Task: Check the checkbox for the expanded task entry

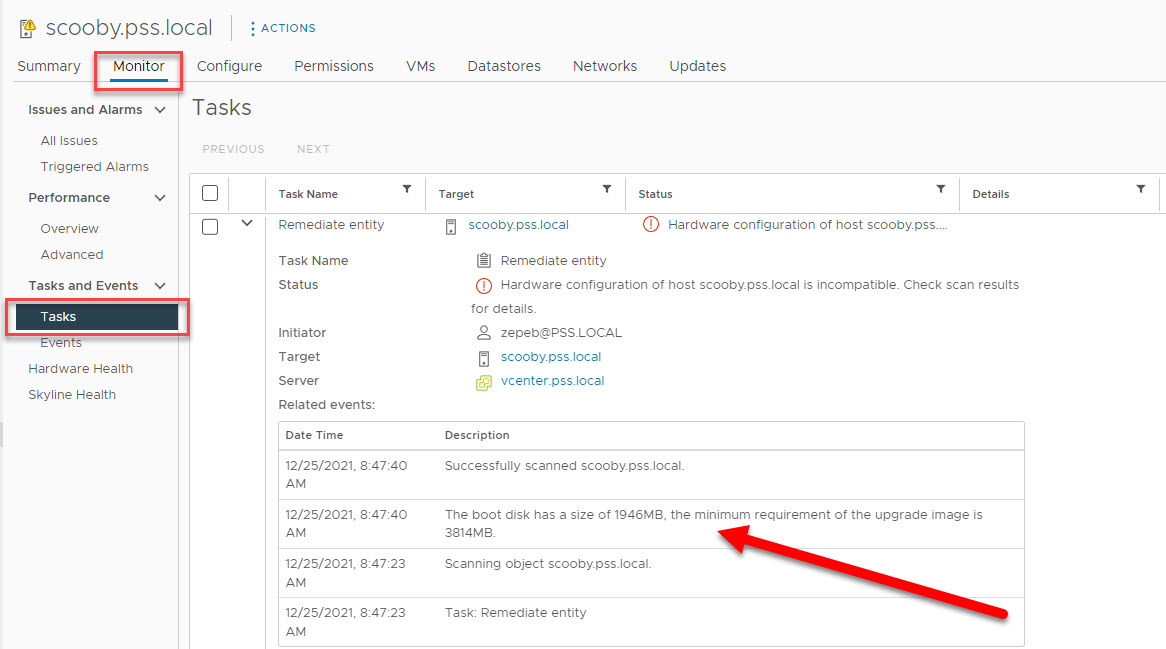Action: coord(210,225)
